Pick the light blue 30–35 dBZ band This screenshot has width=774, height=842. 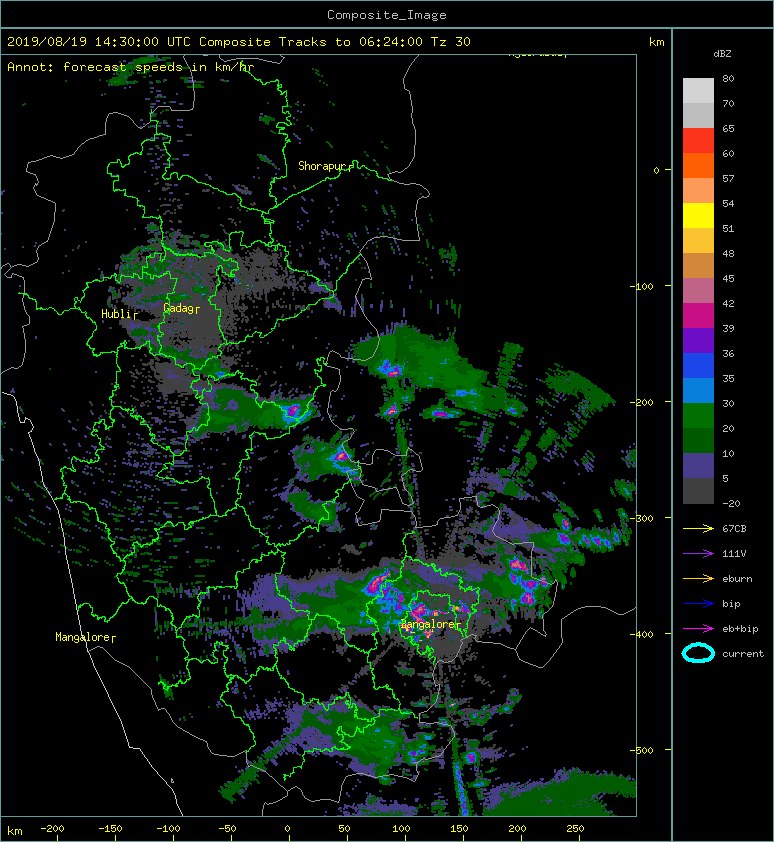[698, 390]
